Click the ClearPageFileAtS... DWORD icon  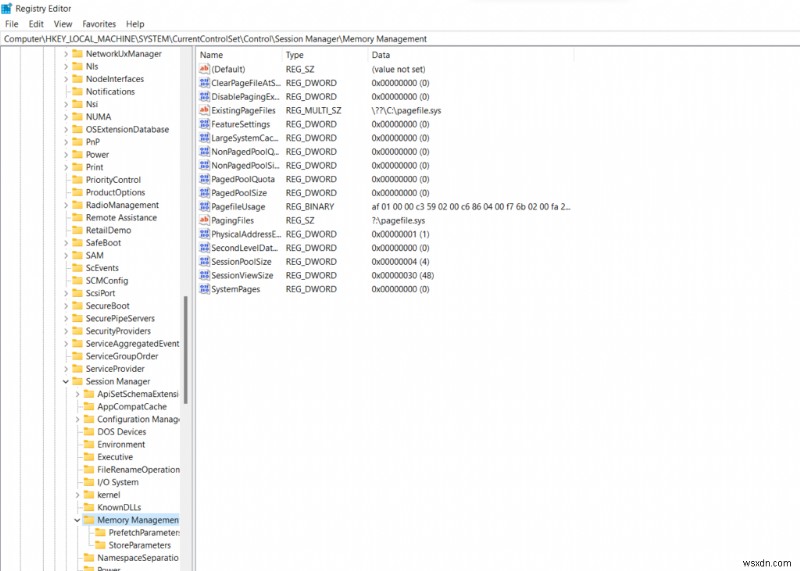[205, 83]
